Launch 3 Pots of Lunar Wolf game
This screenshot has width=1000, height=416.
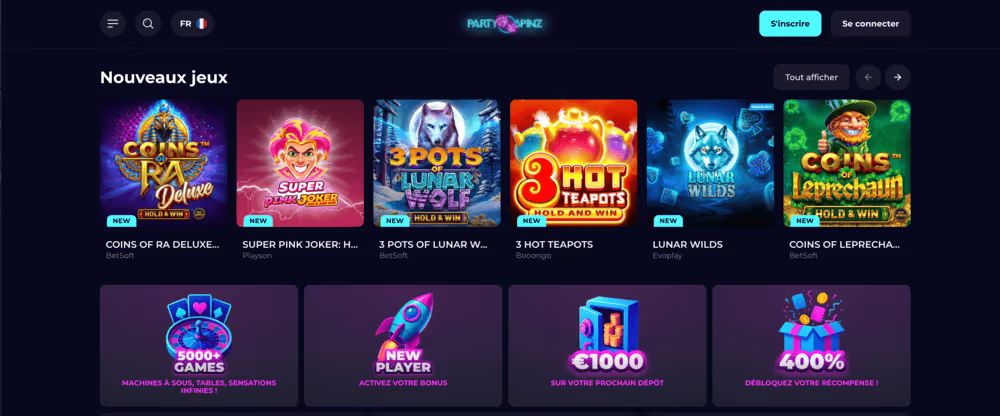point(437,163)
